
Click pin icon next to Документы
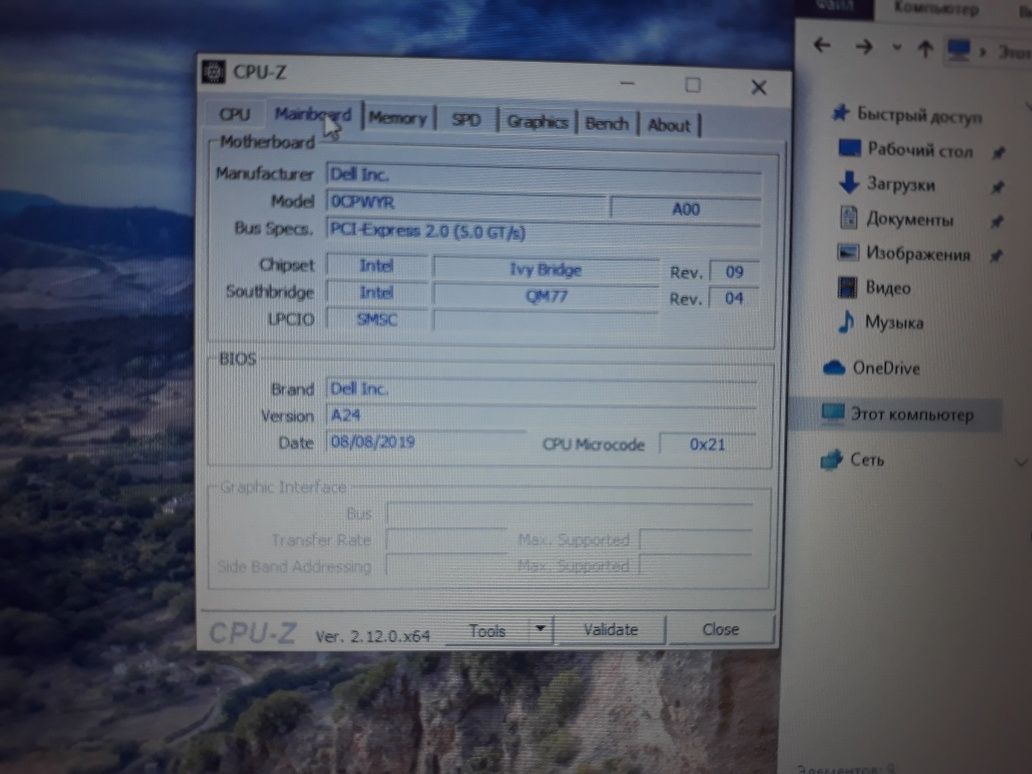click(997, 222)
